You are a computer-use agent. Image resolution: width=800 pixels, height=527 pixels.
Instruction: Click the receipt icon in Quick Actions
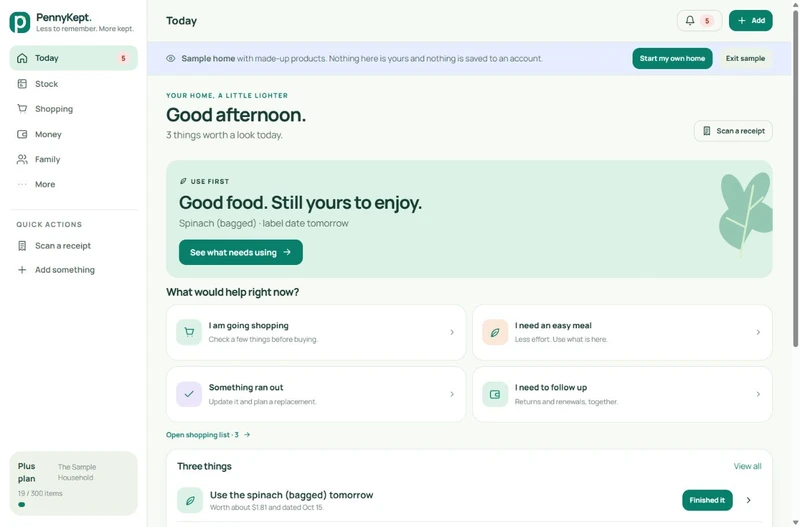22,246
